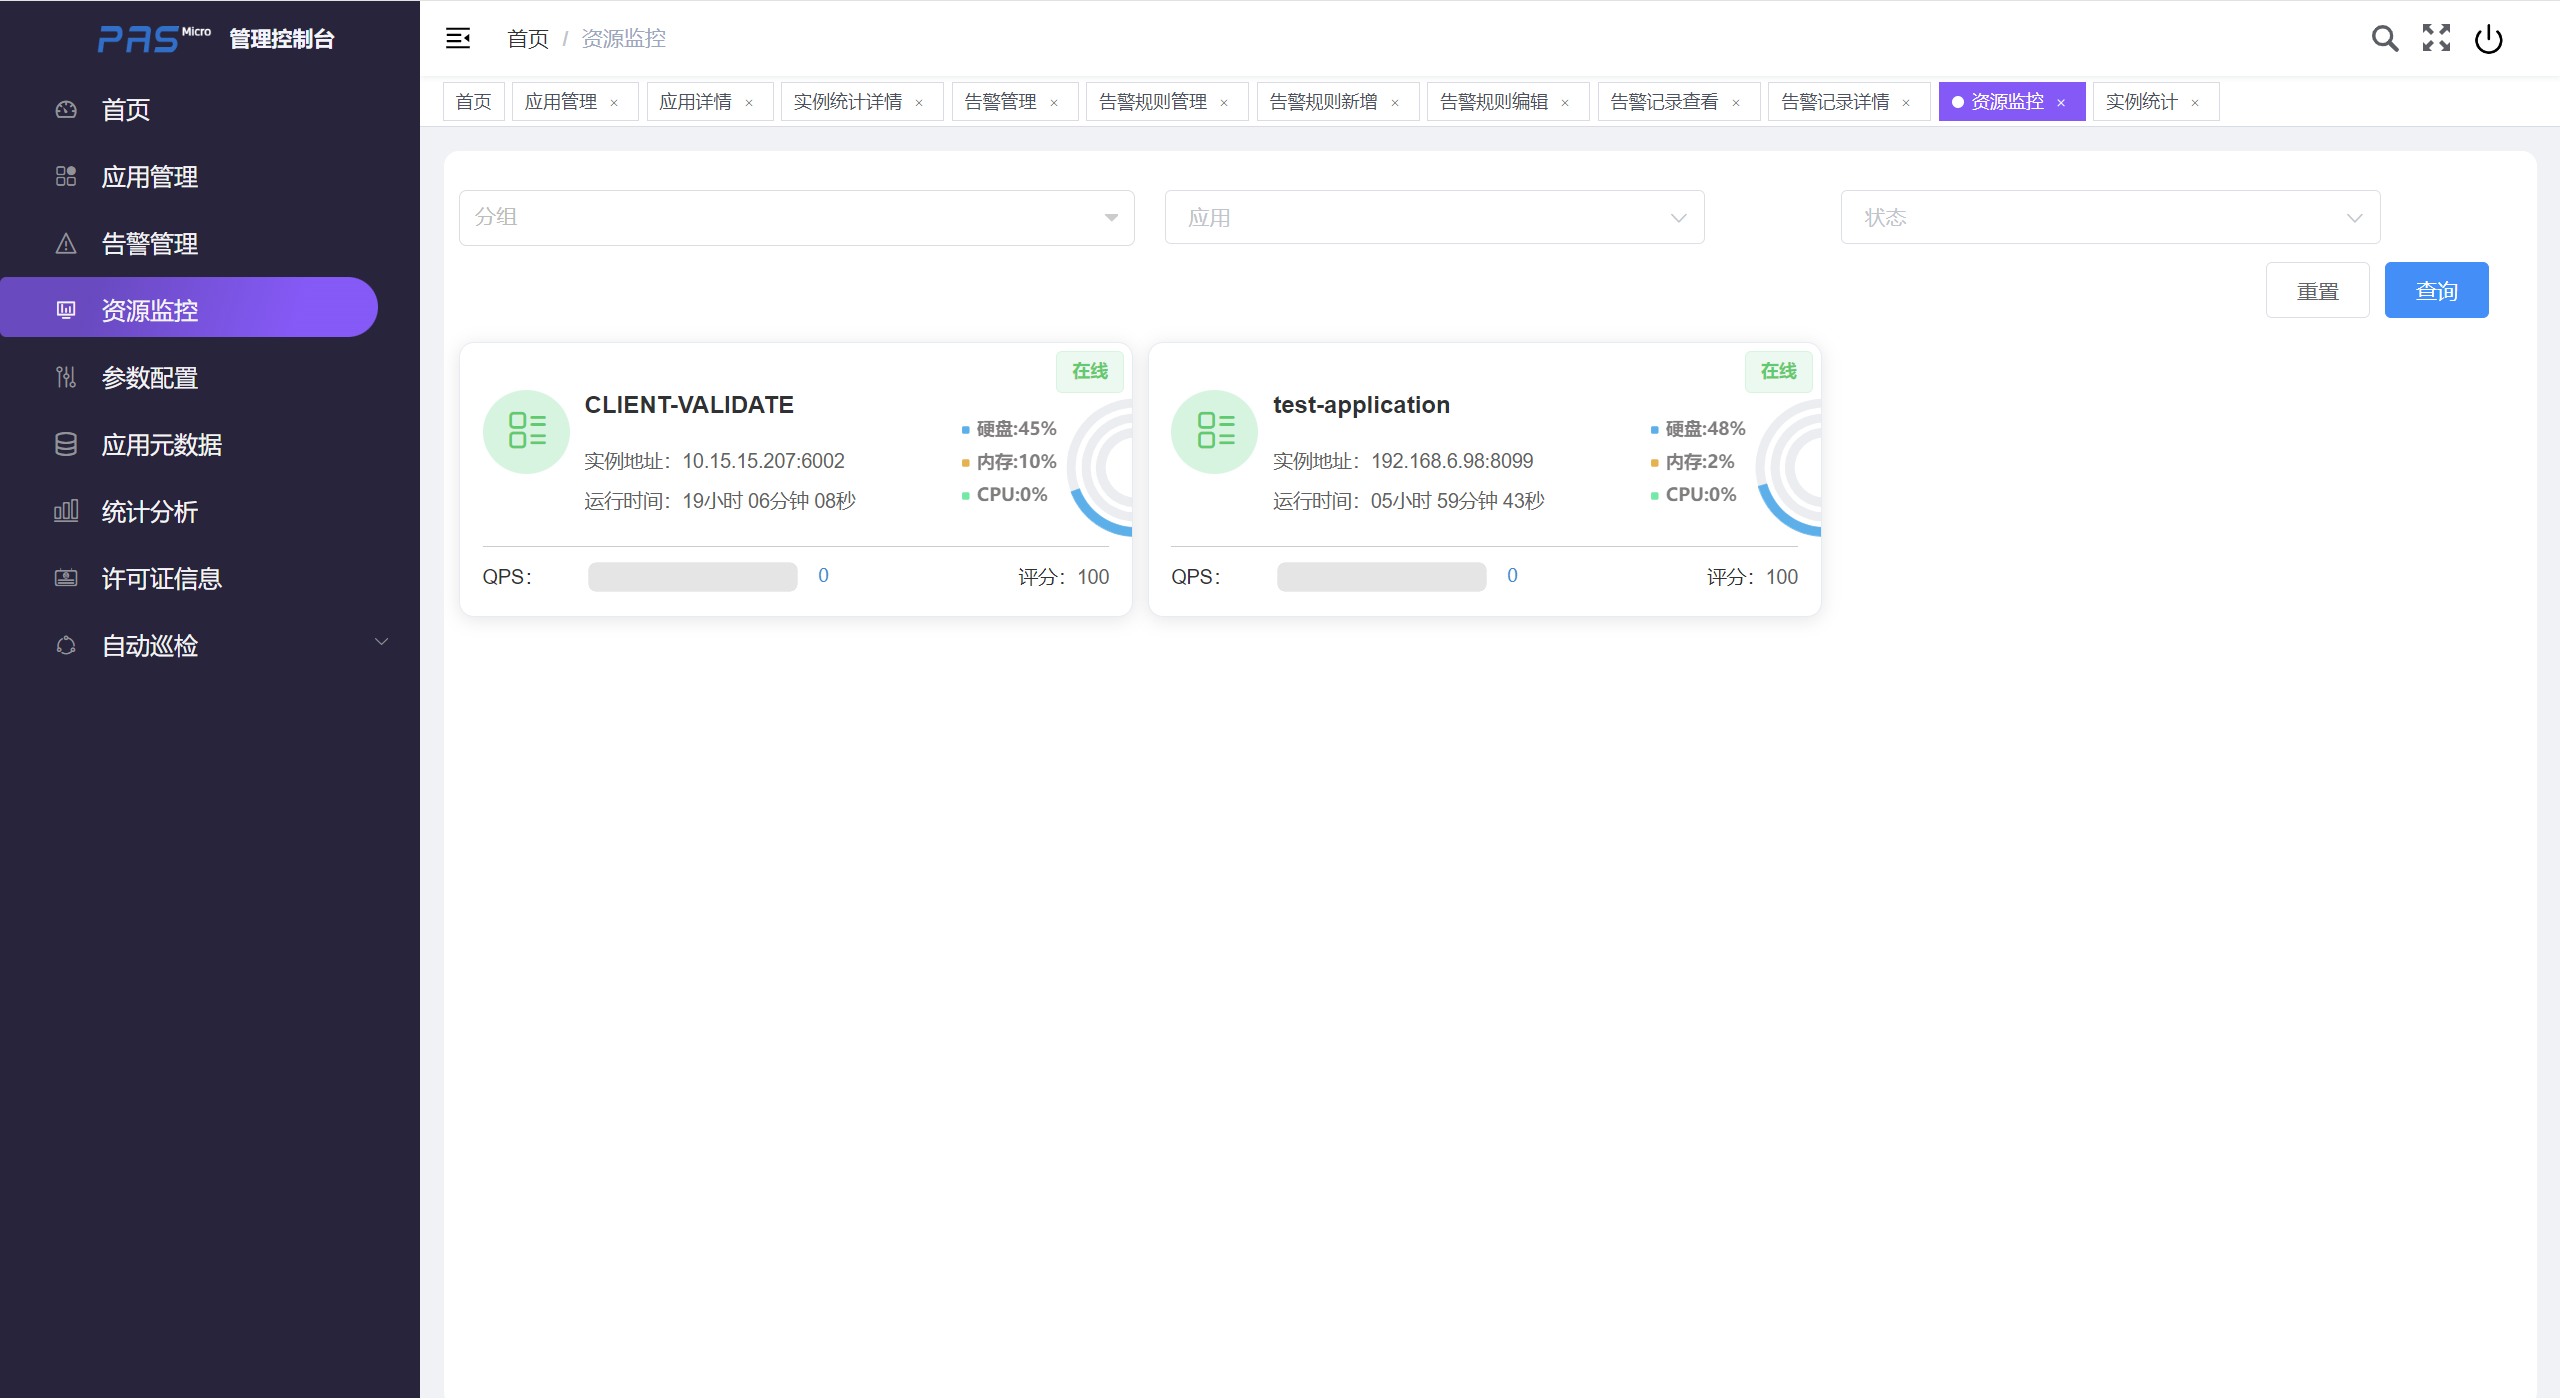The width and height of the screenshot is (2560, 1398).
Task: Switch to the 实例统计 tab
Action: click(2140, 102)
